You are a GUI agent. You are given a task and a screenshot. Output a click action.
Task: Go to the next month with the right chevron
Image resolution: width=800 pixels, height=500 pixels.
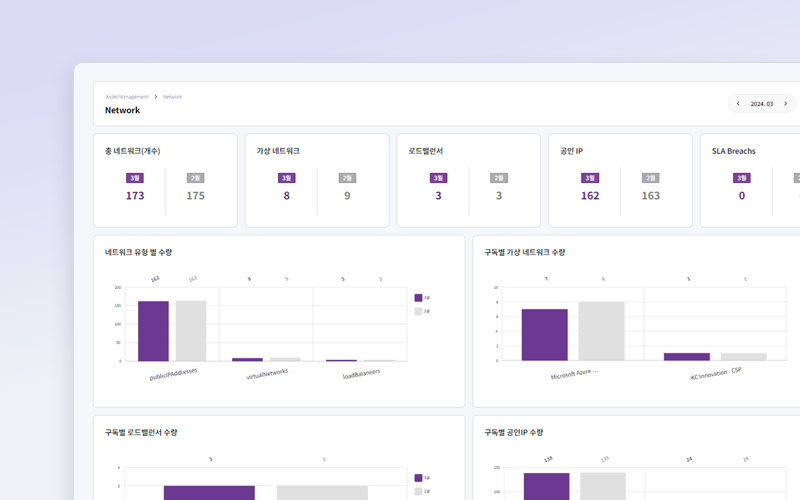(785, 104)
